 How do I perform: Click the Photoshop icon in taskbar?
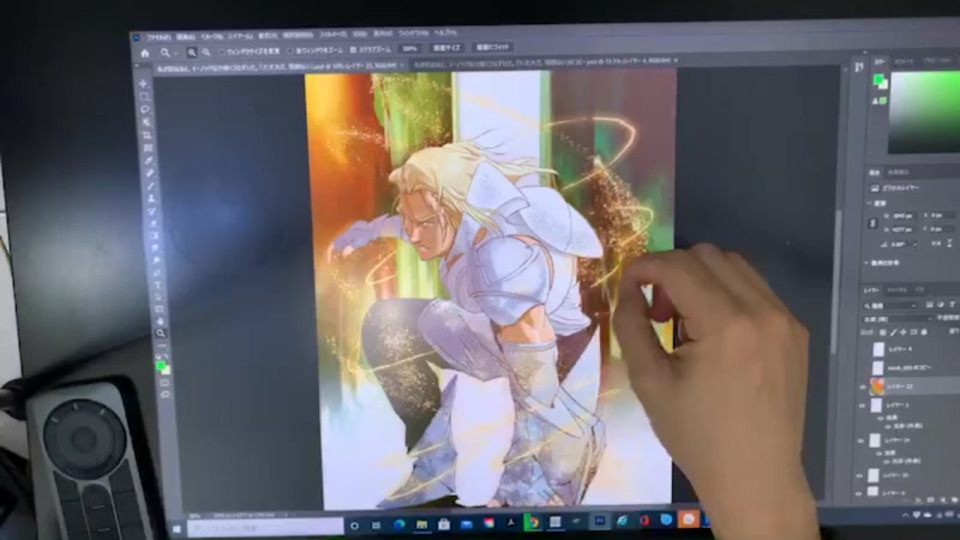click(600, 521)
